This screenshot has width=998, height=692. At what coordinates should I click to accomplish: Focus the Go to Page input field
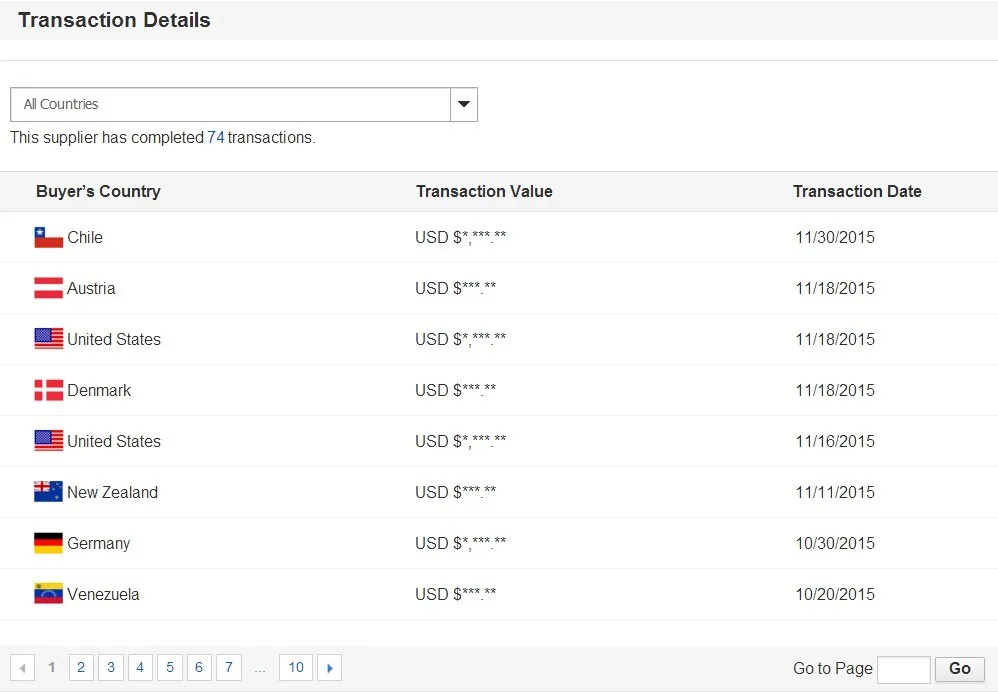tap(904, 669)
